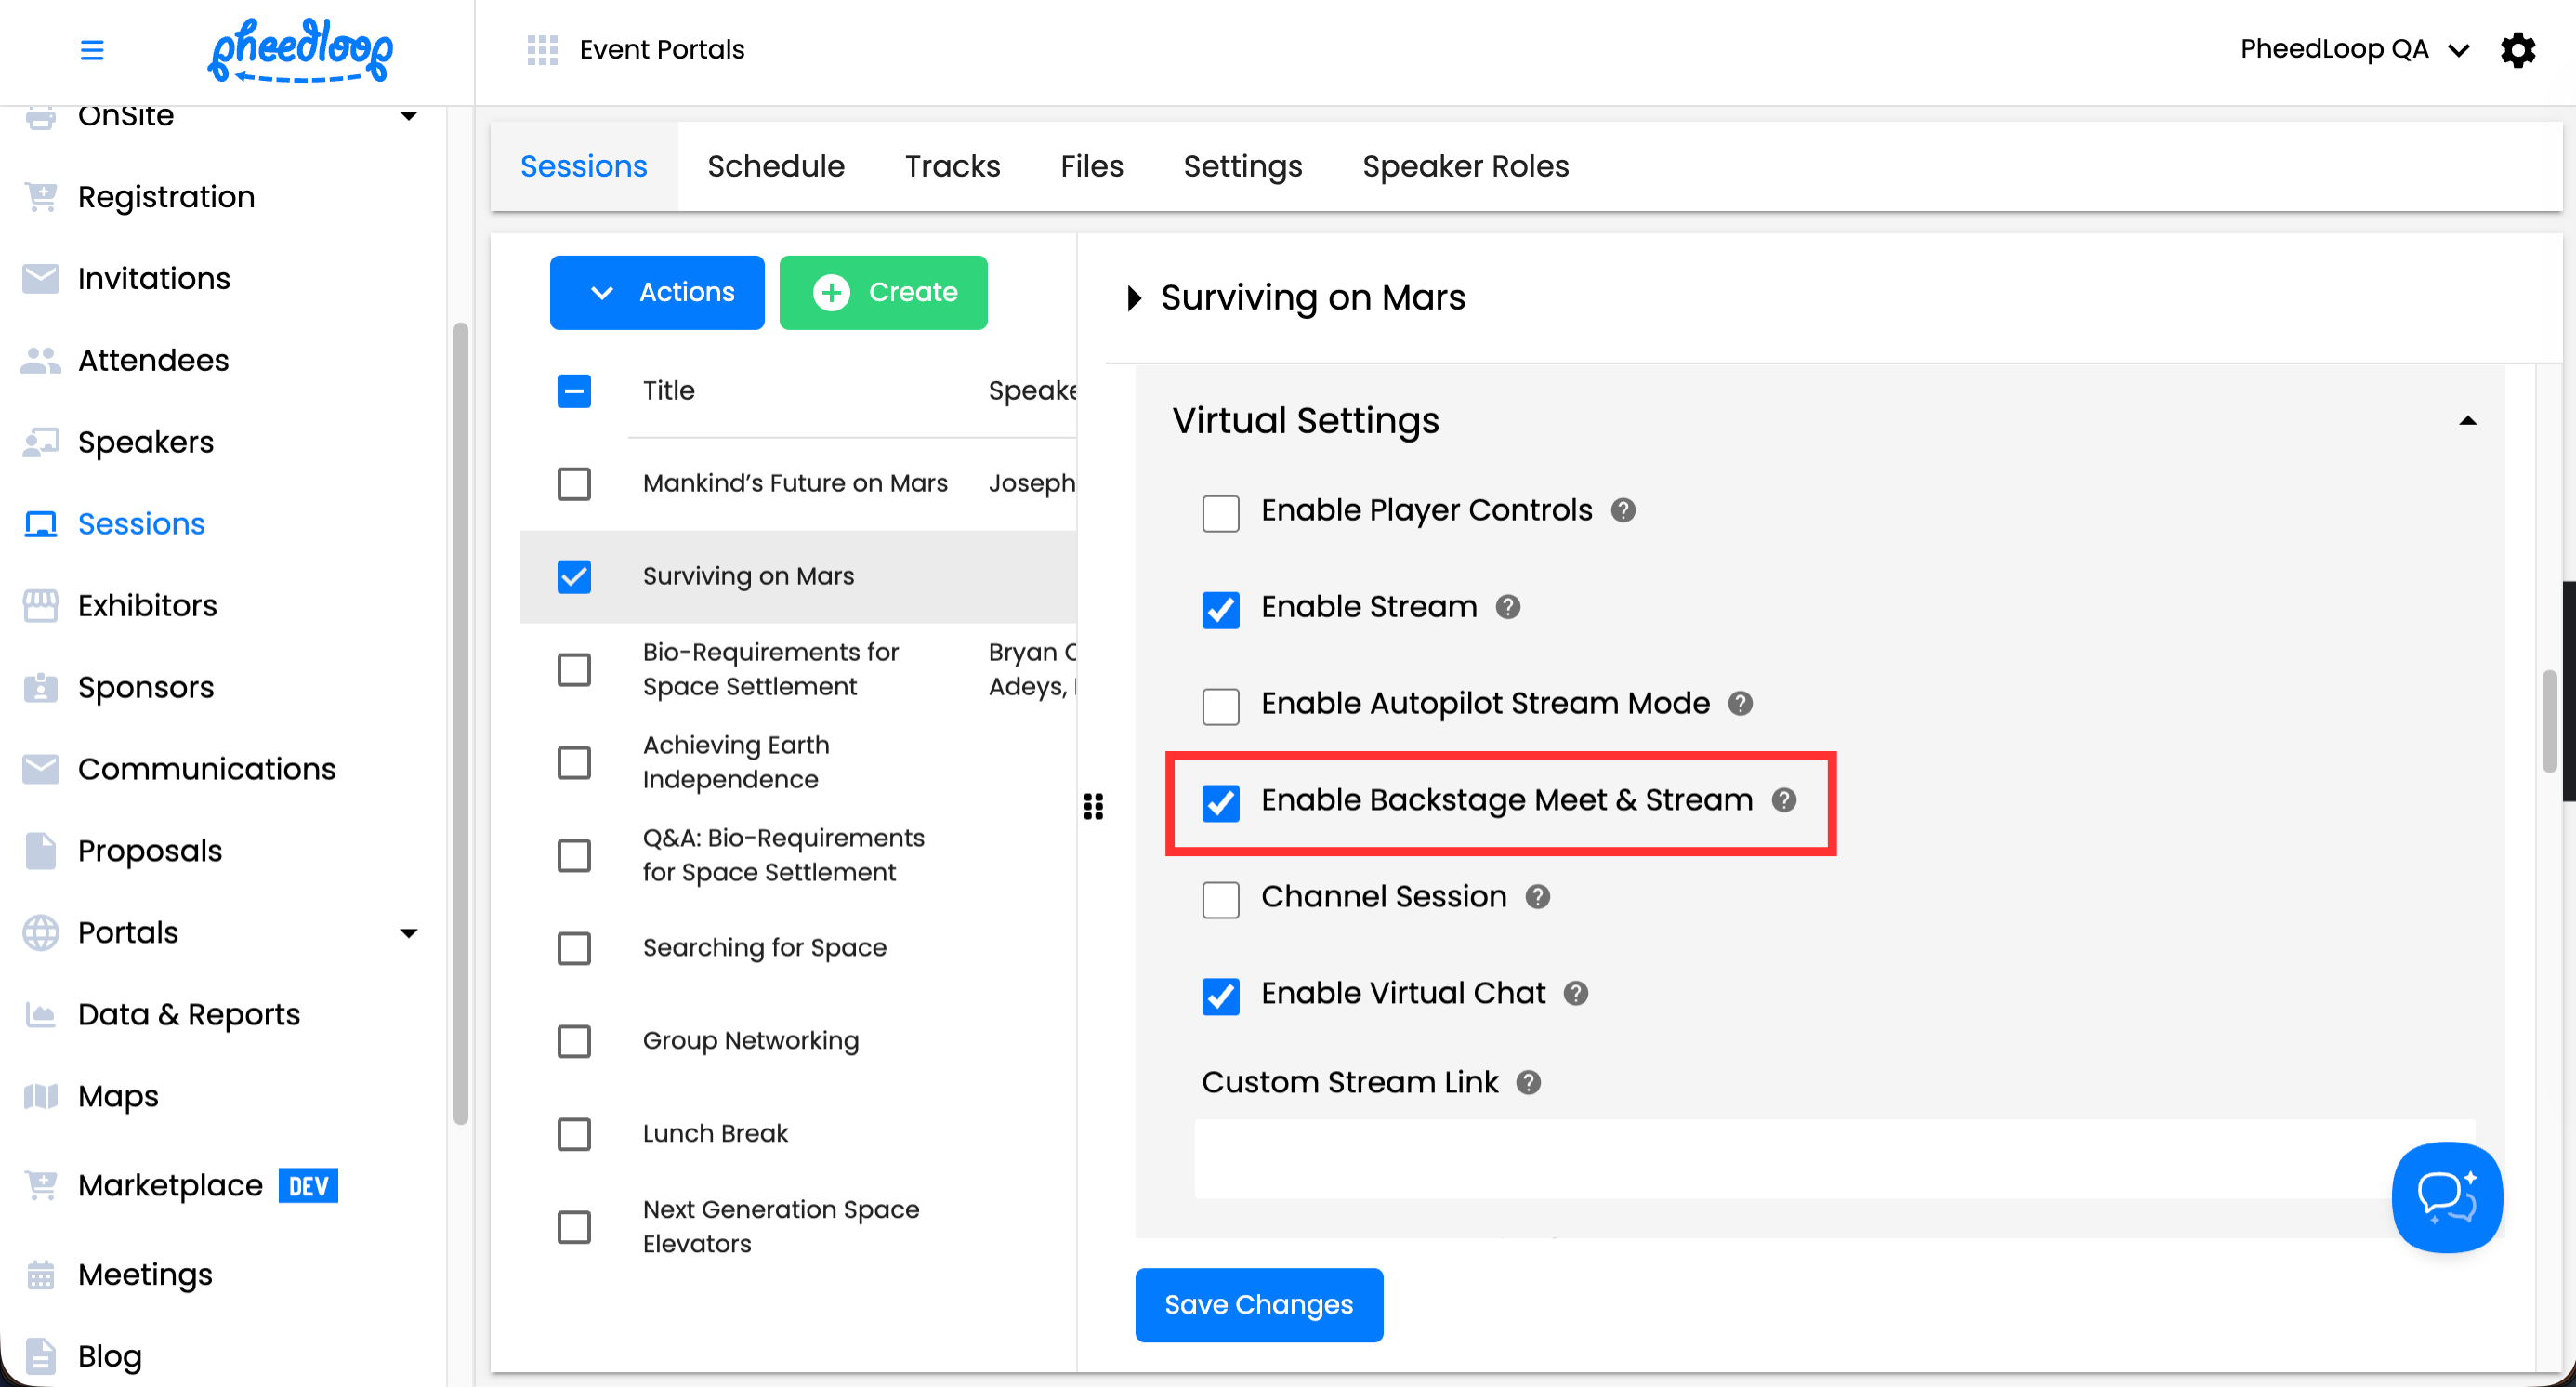The image size is (2576, 1387).
Task: Switch to the Schedule tab
Action: 775,166
